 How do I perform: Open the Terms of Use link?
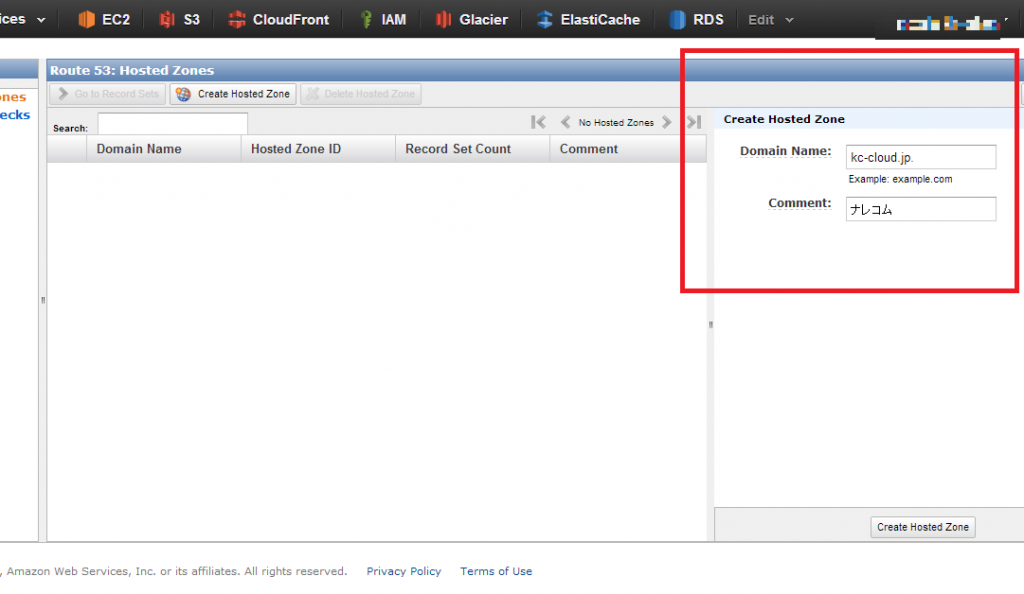click(496, 571)
